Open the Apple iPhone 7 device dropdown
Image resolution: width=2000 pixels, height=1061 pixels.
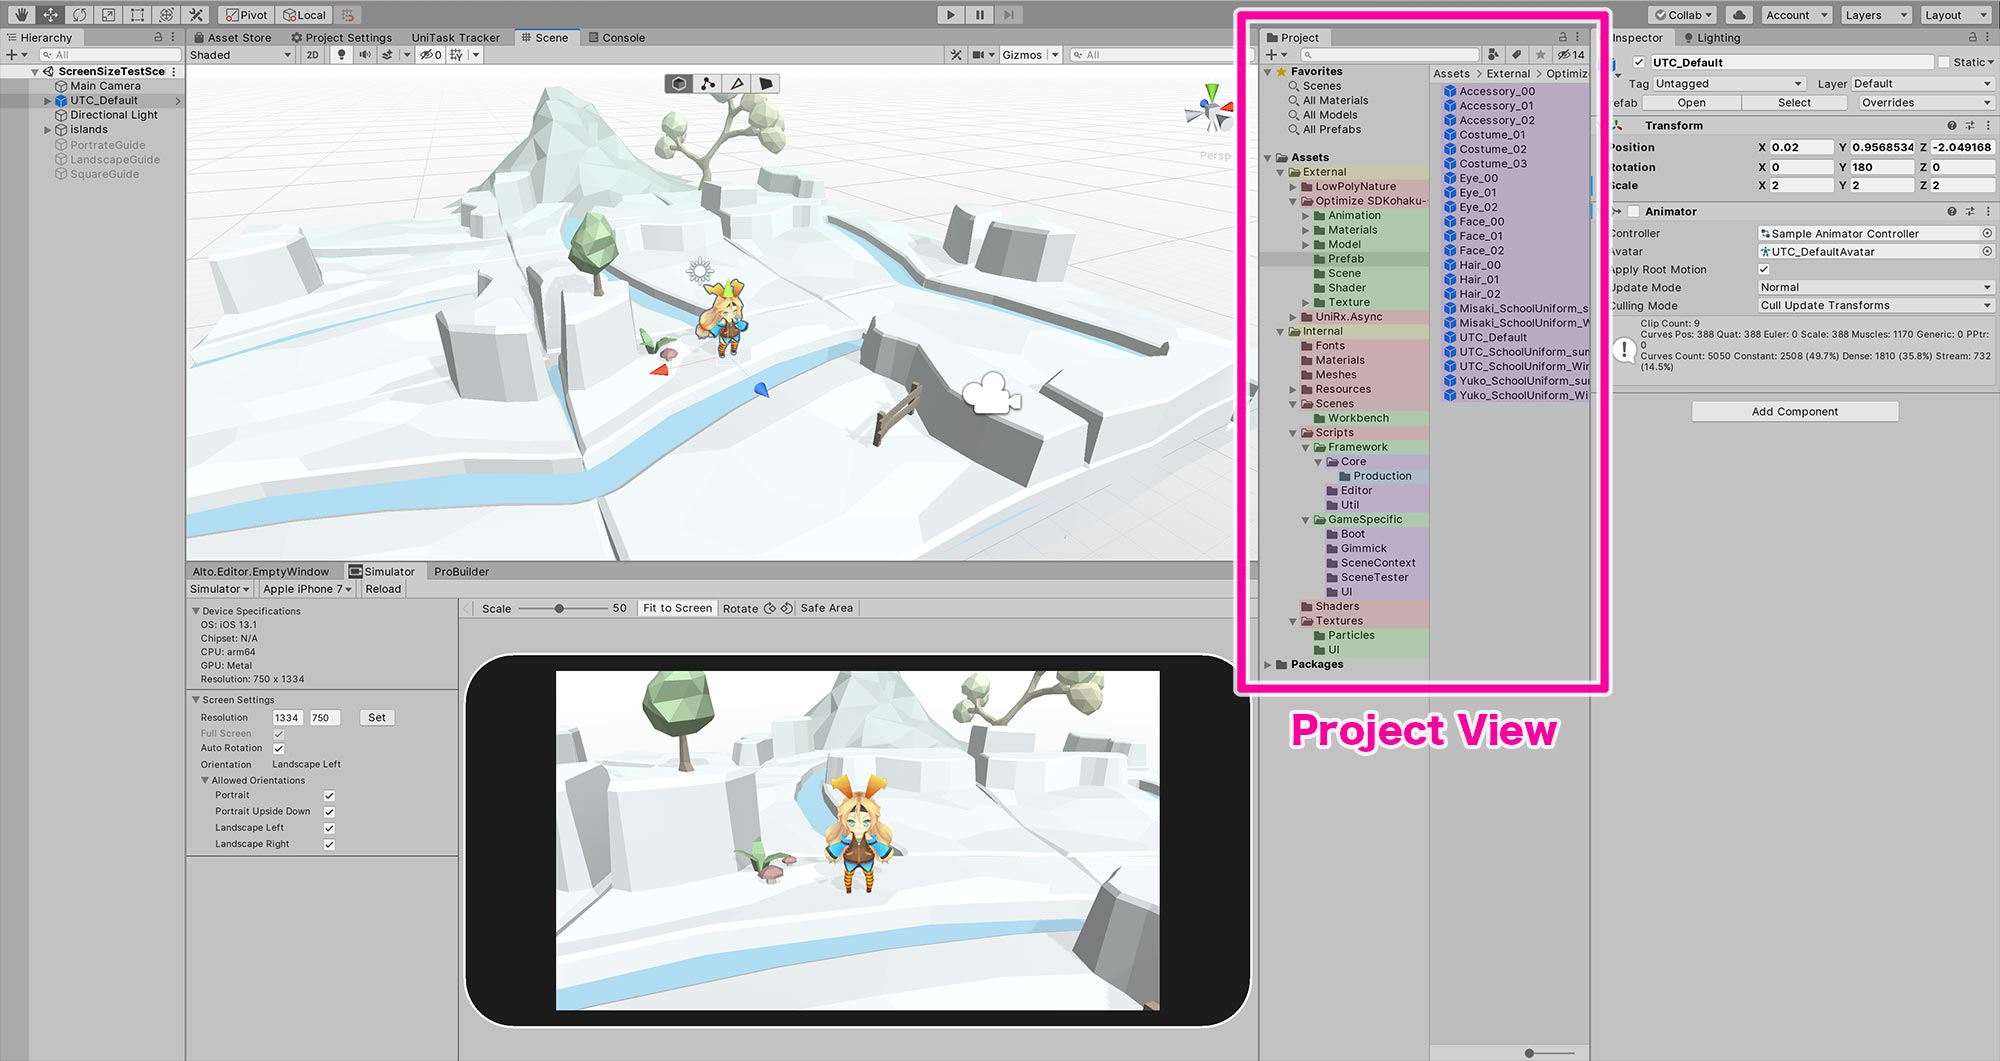tap(307, 589)
